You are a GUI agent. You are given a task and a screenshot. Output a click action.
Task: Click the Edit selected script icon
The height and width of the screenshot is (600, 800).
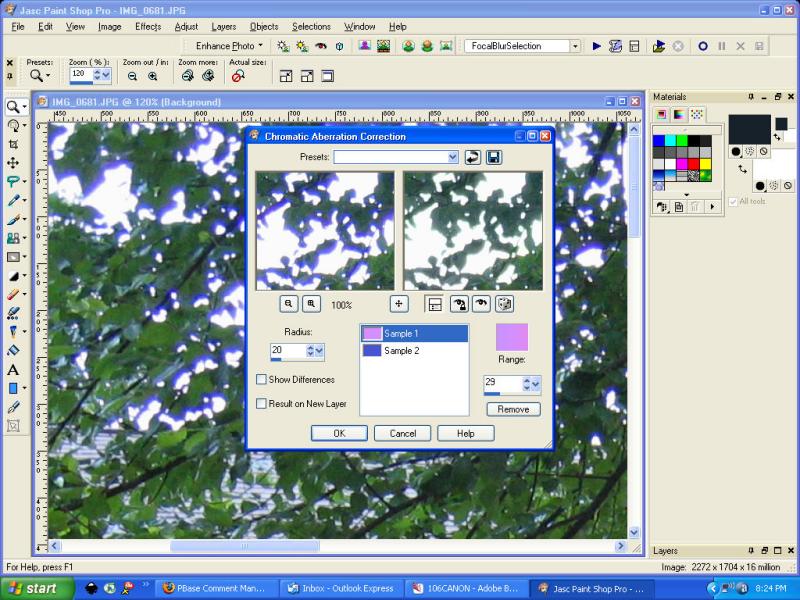point(615,46)
